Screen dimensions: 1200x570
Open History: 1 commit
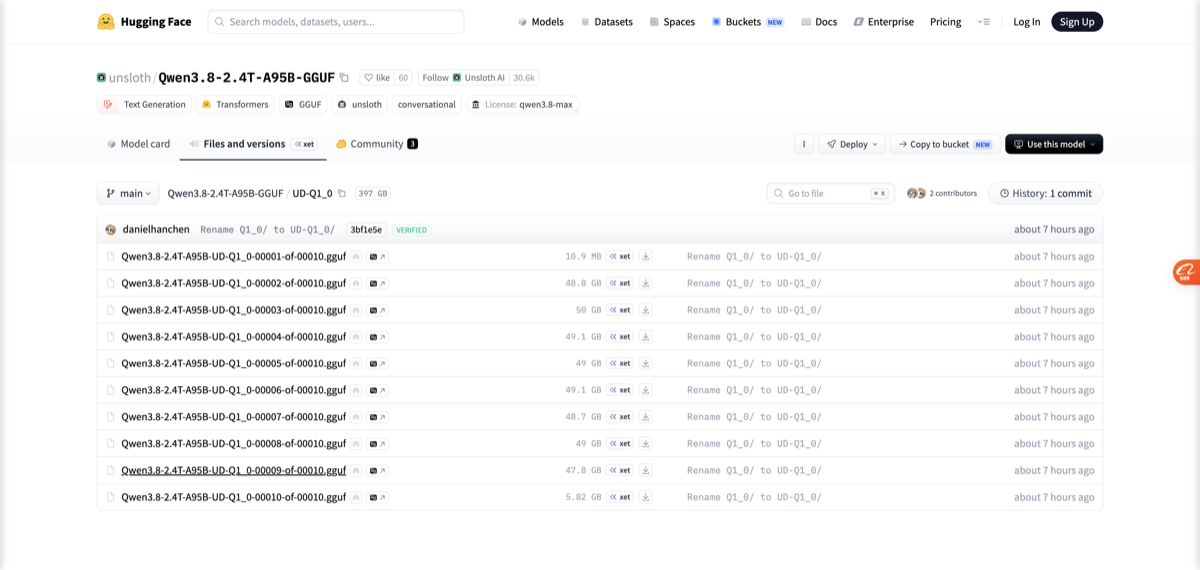click(1045, 194)
